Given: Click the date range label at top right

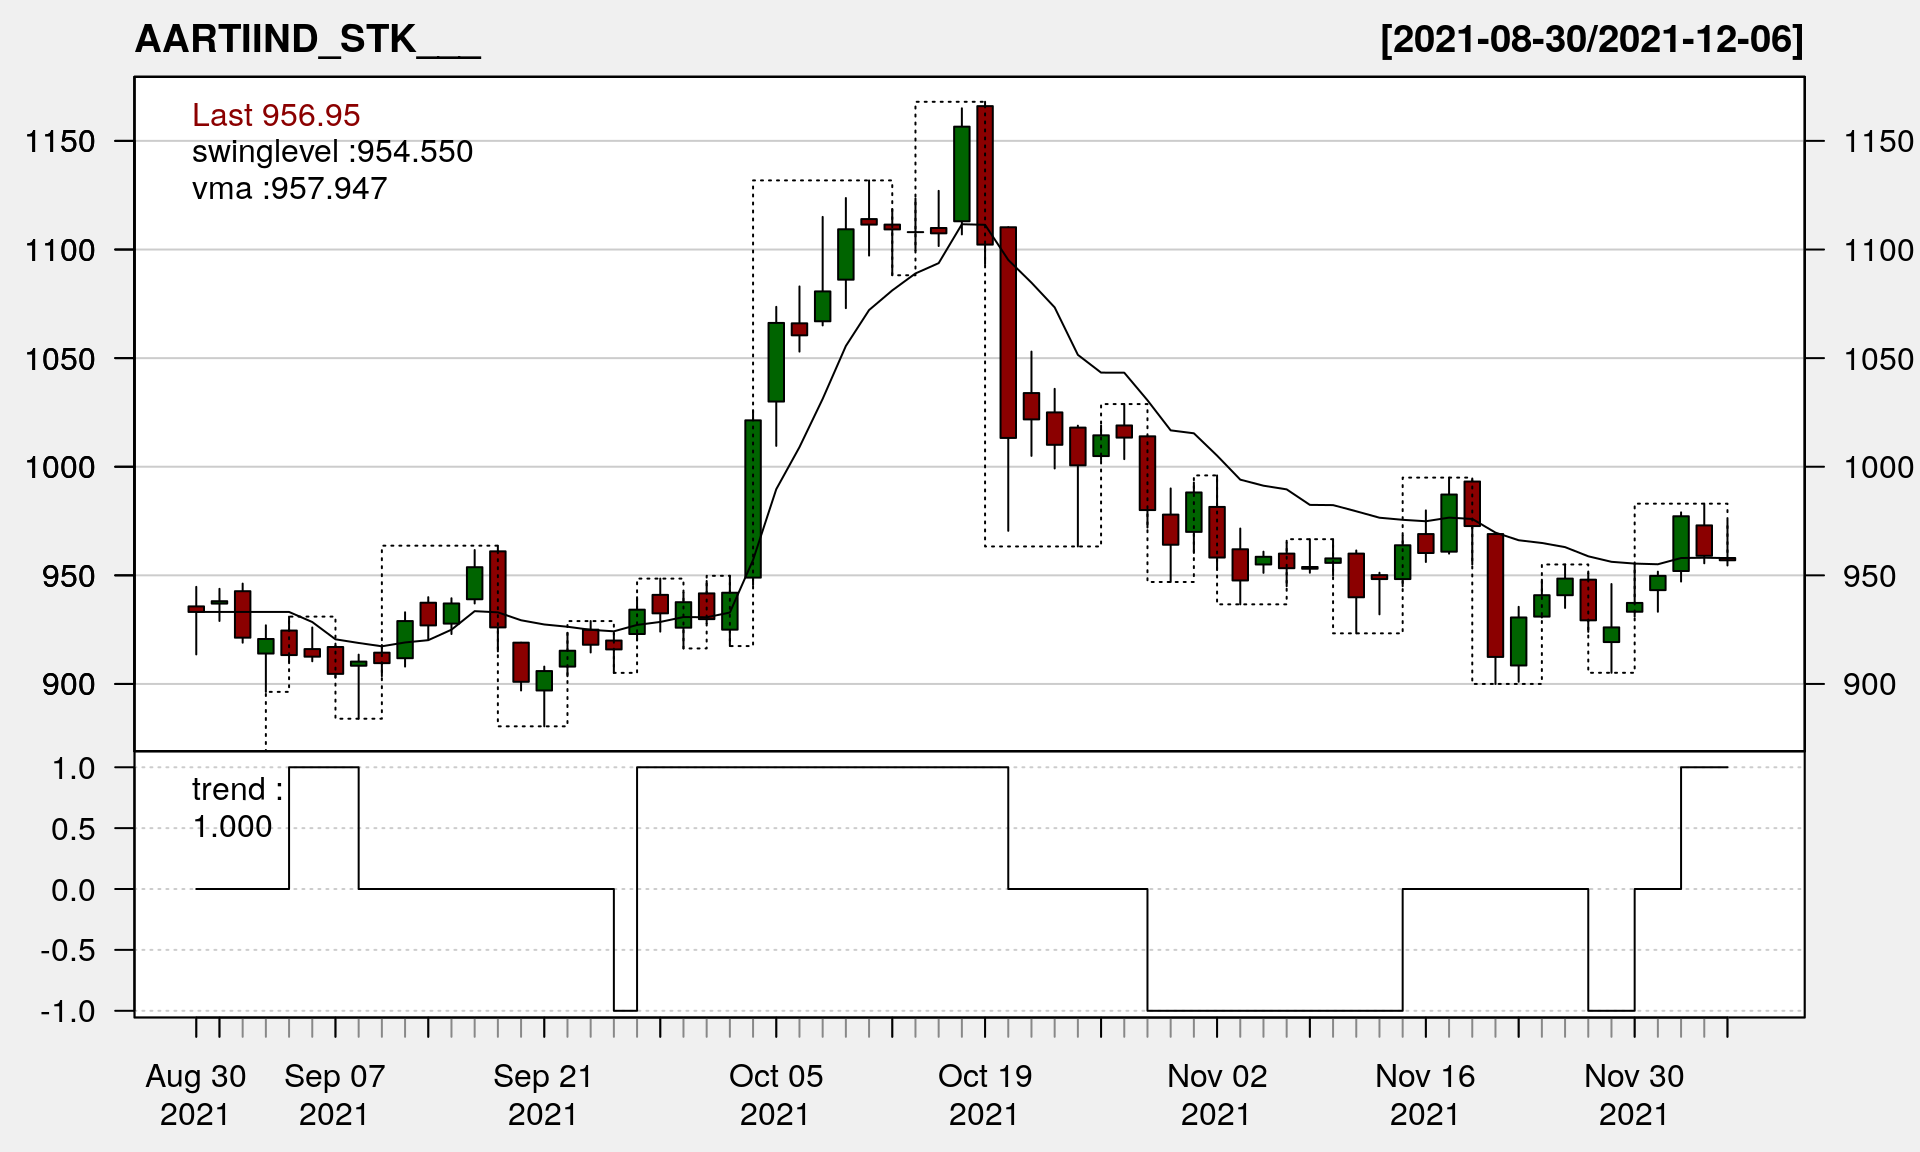Looking at the screenshot, I should (x=1591, y=39).
